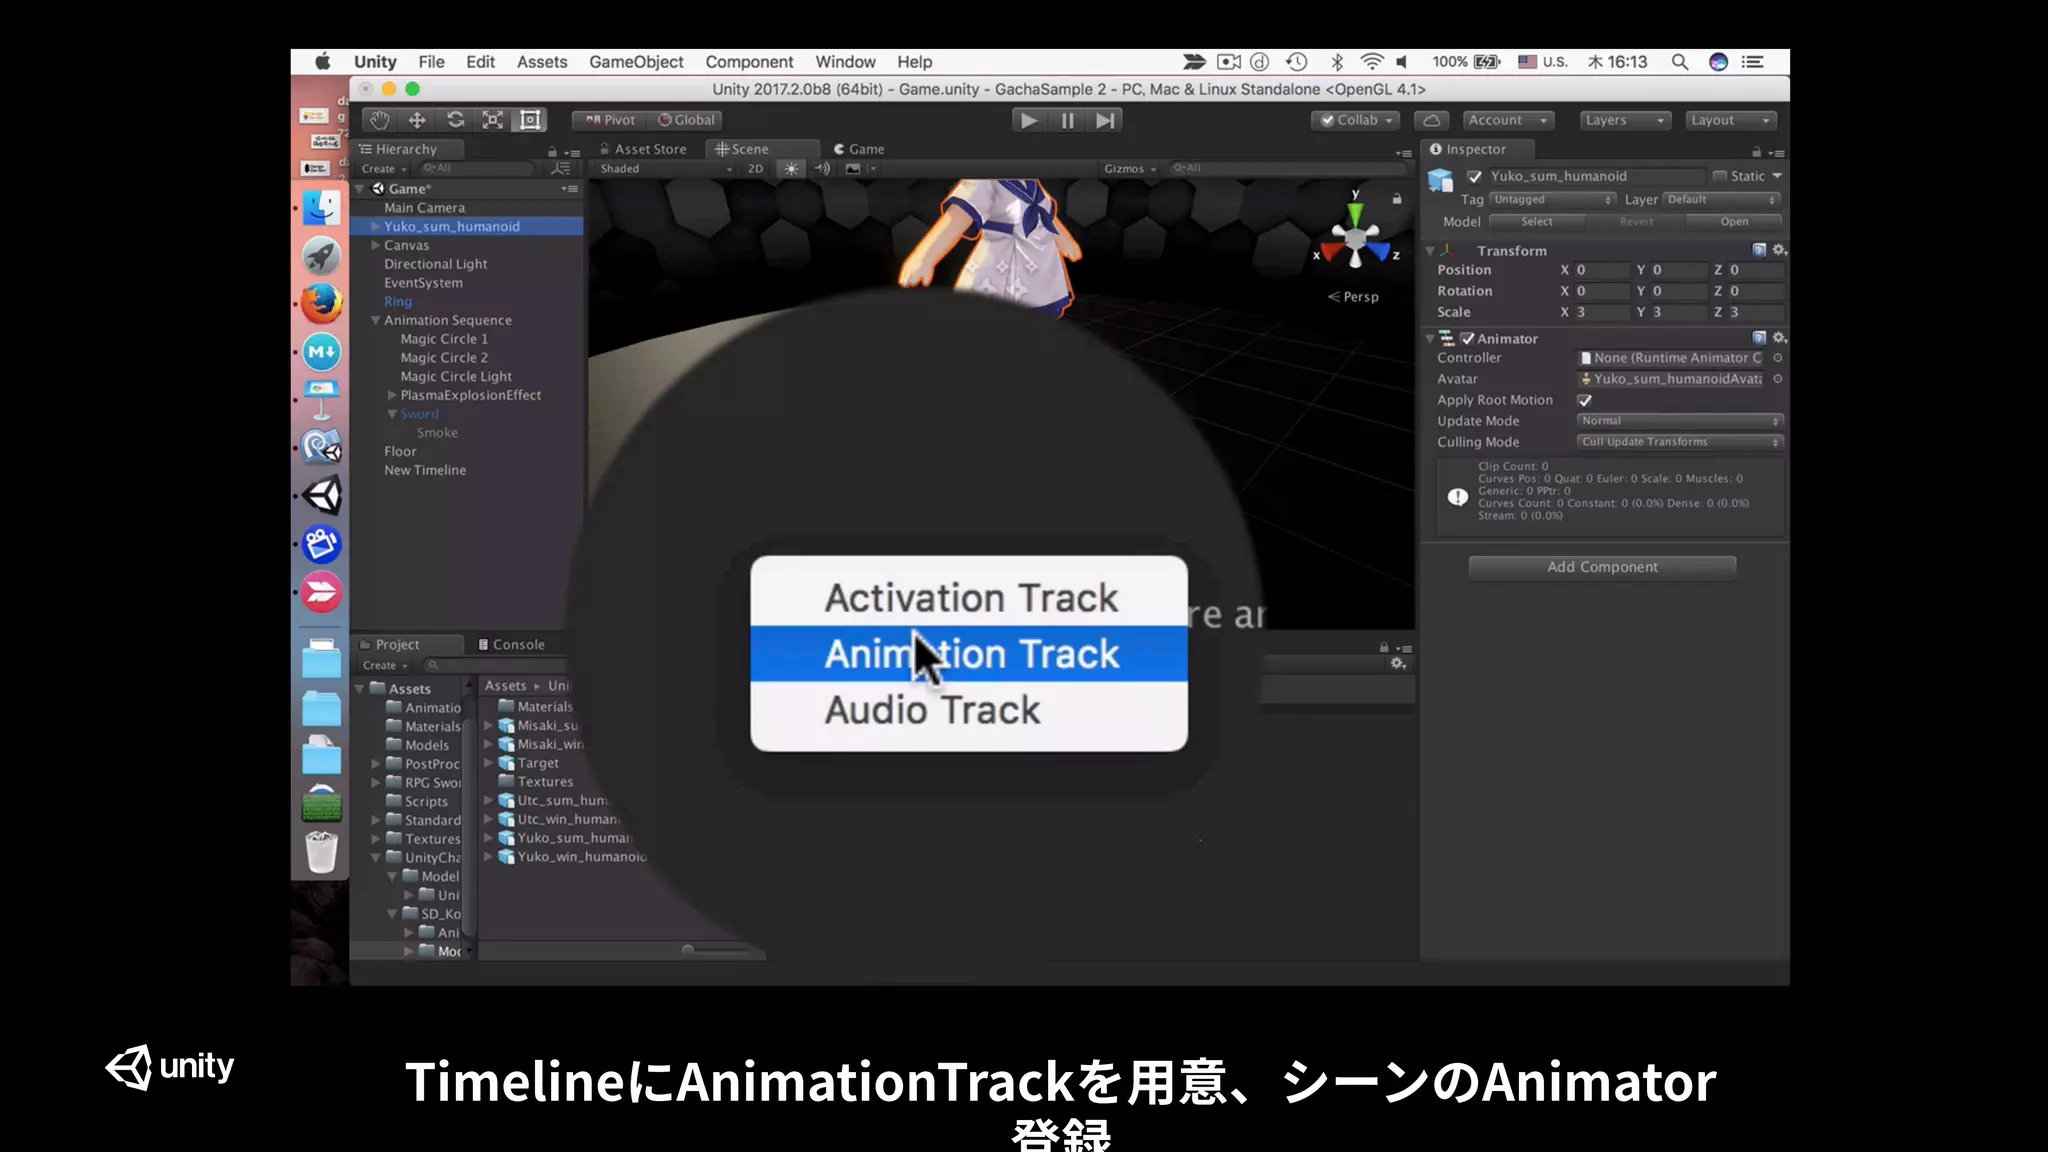Click Controller object picker circle
Viewport: 2048px width, 1152px height.
(1777, 358)
